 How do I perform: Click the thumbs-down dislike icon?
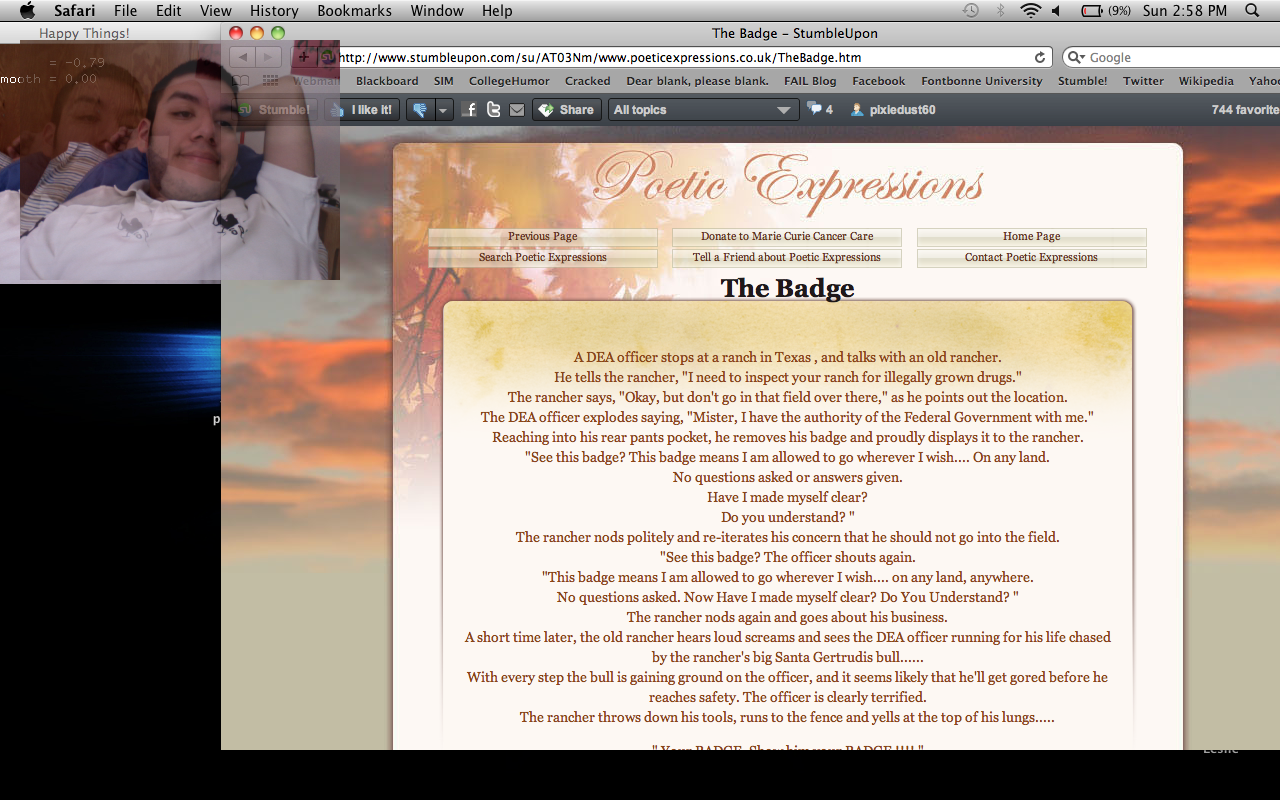point(420,110)
